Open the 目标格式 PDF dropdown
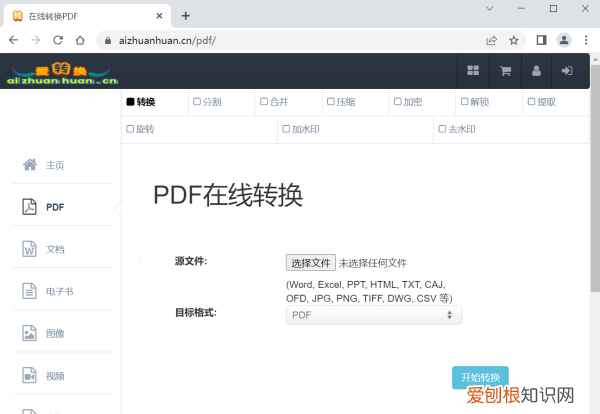600x414 pixels. coord(374,315)
